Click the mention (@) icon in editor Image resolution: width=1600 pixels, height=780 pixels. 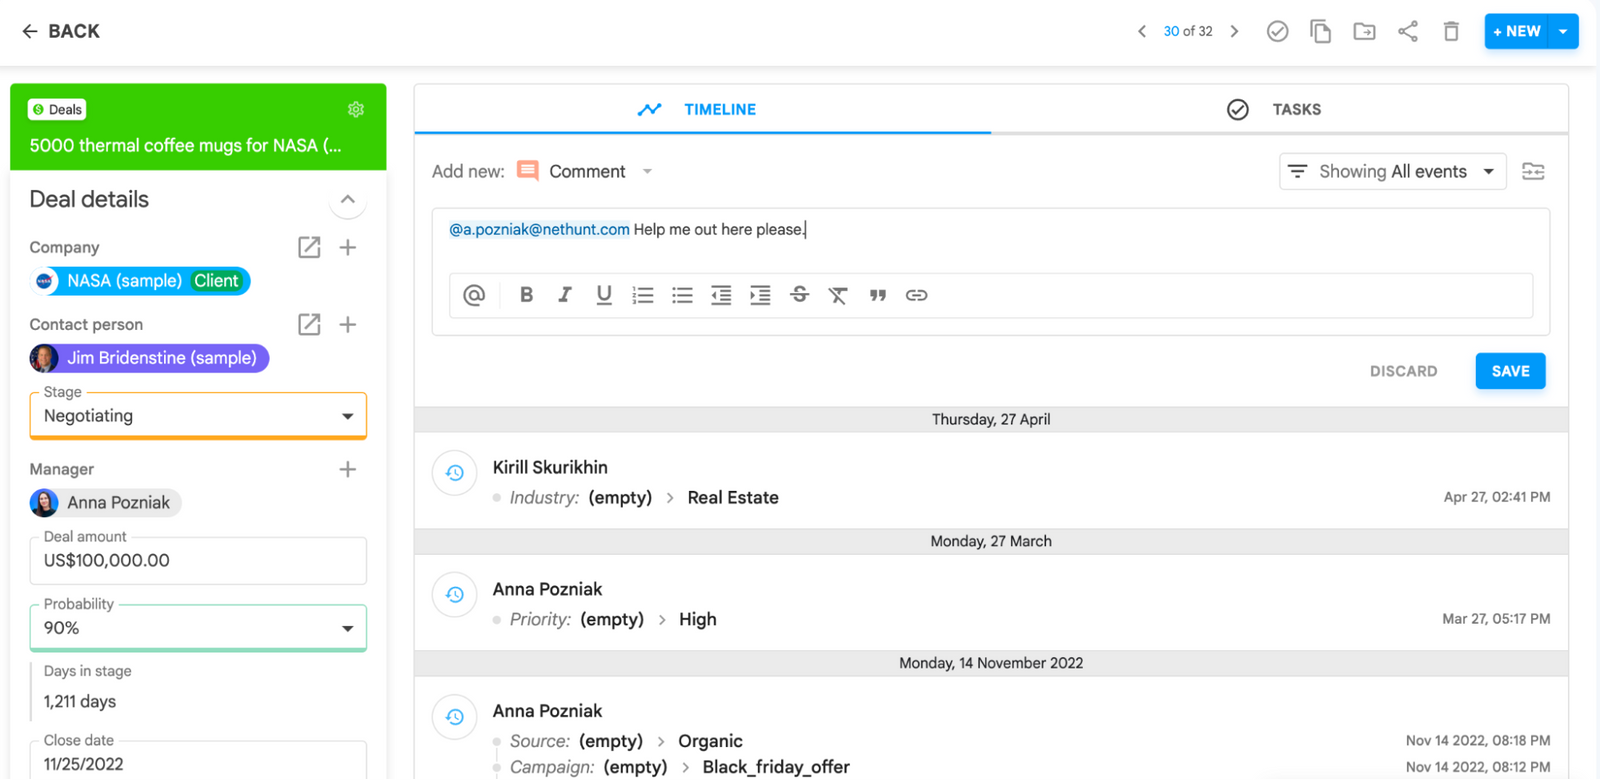coord(474,295)
